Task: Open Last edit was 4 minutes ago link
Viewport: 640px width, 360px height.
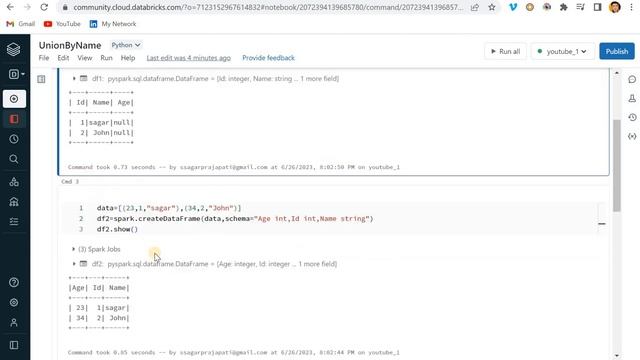Action: pyautogui.click(x=189, y=58)
